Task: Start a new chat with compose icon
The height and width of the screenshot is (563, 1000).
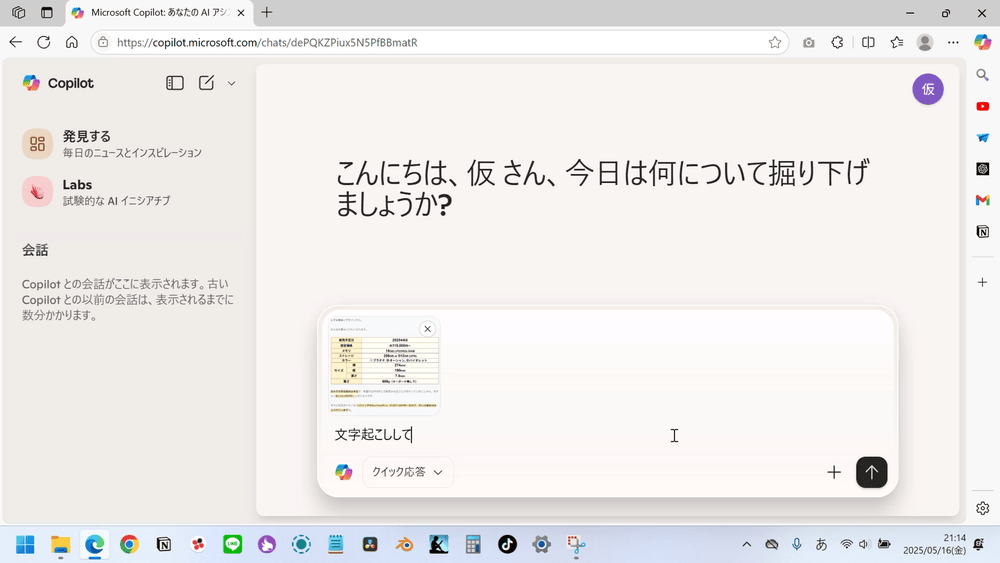Action: coord(206,83)
